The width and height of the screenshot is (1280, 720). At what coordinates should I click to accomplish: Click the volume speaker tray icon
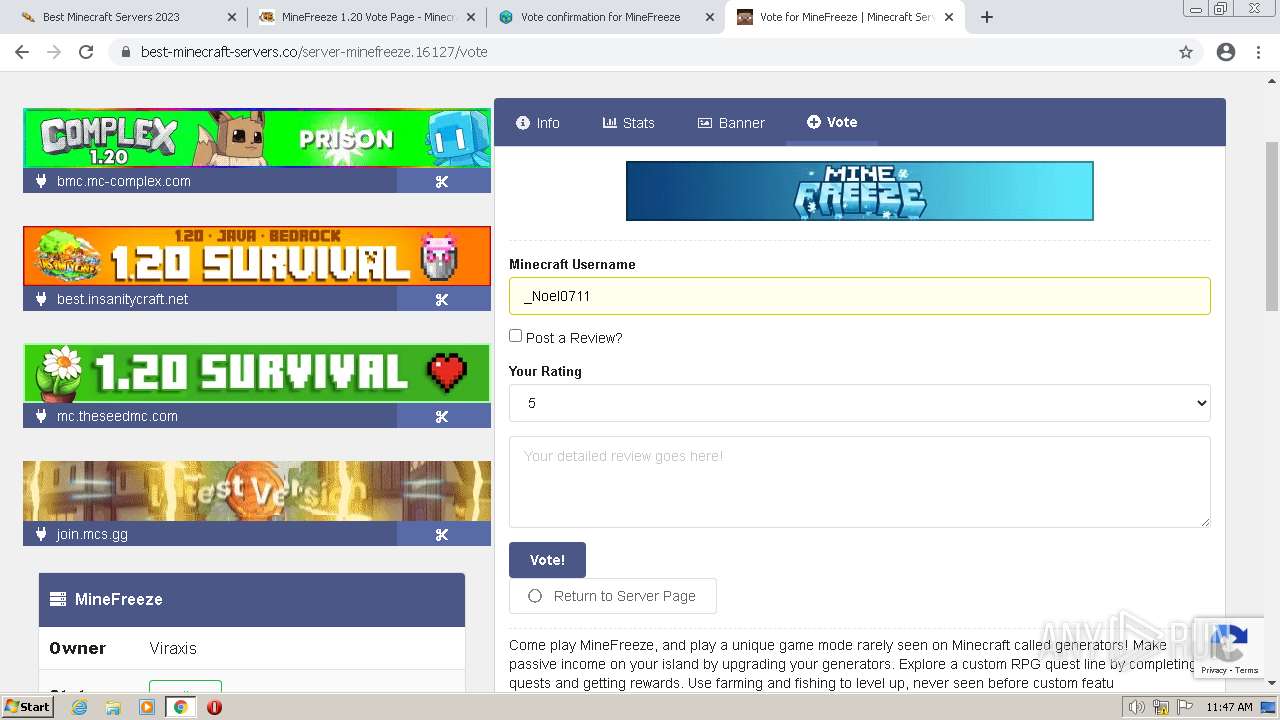1137,707
